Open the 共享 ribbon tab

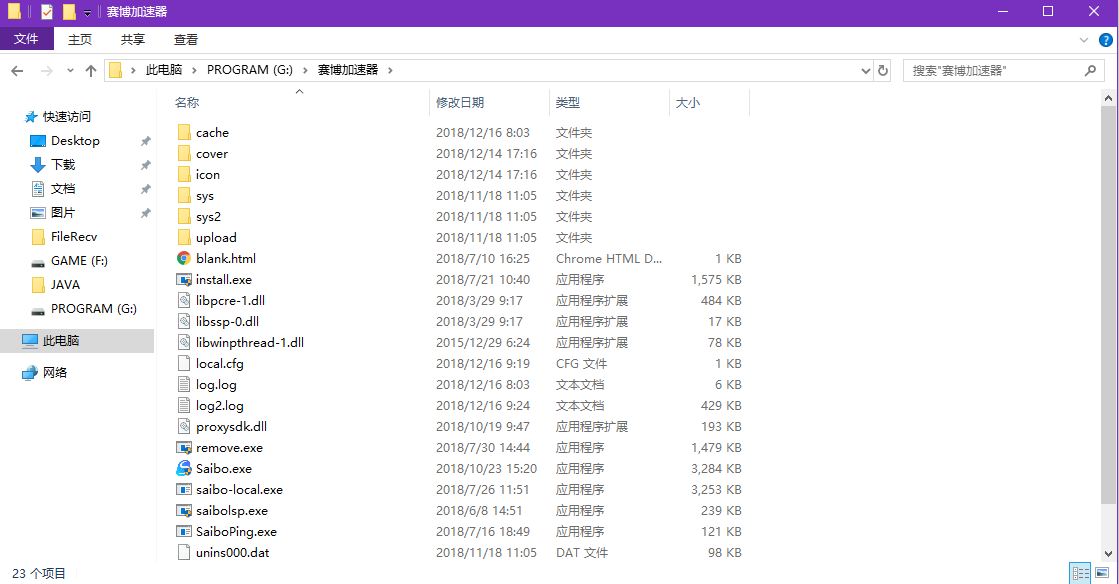coord(133,39)
